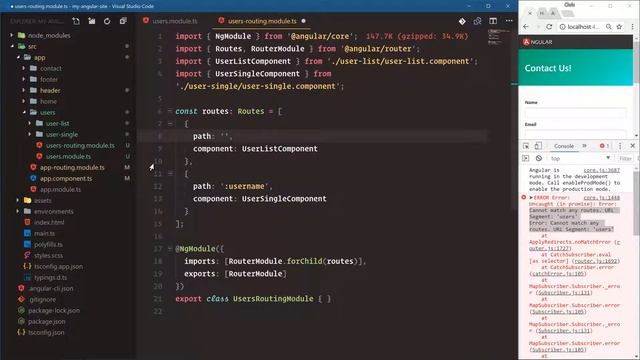Open the core.js:3687 source link in console
640x360 pixels.
(601, 170)
